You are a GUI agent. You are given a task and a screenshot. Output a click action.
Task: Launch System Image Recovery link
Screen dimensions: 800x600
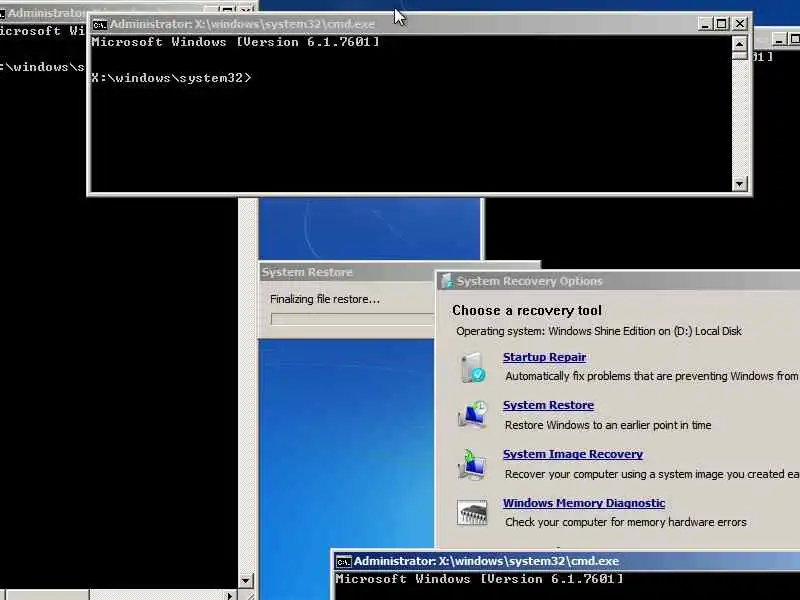pos(573,454)
